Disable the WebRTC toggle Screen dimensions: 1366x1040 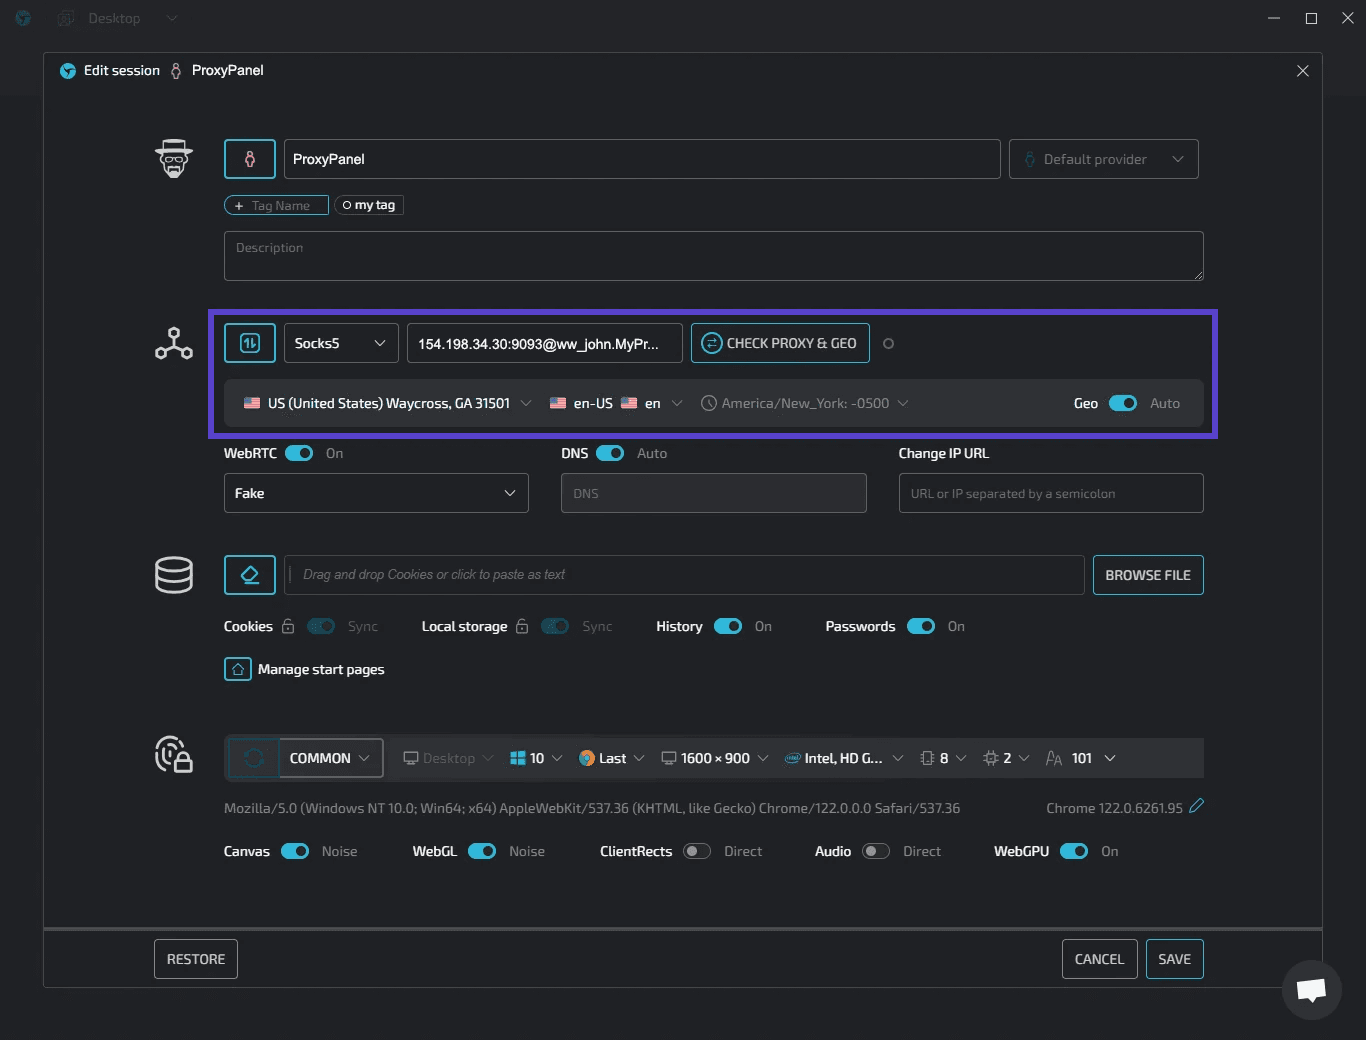[299, 453]
